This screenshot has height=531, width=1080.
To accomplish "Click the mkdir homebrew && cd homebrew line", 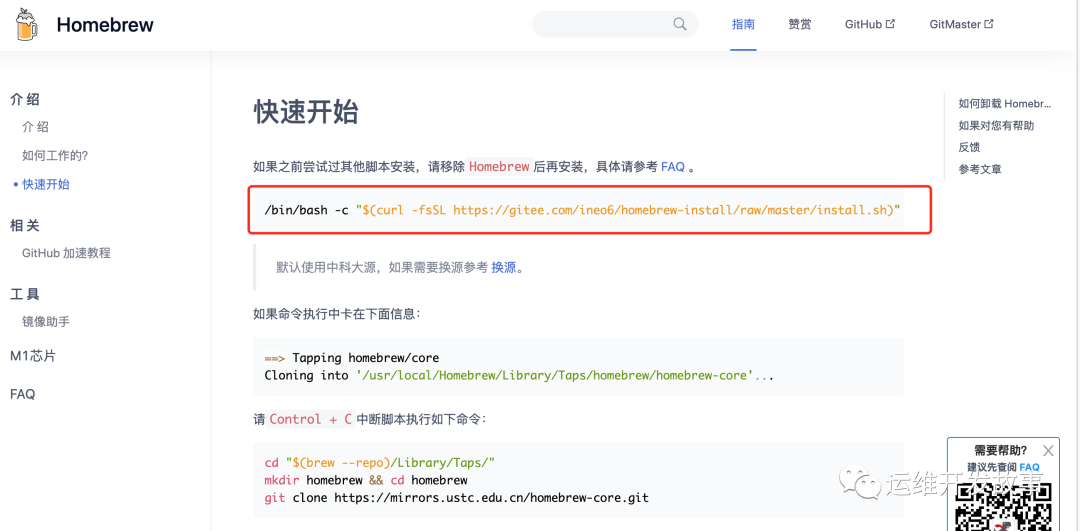I will pyautogui.click(x=366, y=480).
